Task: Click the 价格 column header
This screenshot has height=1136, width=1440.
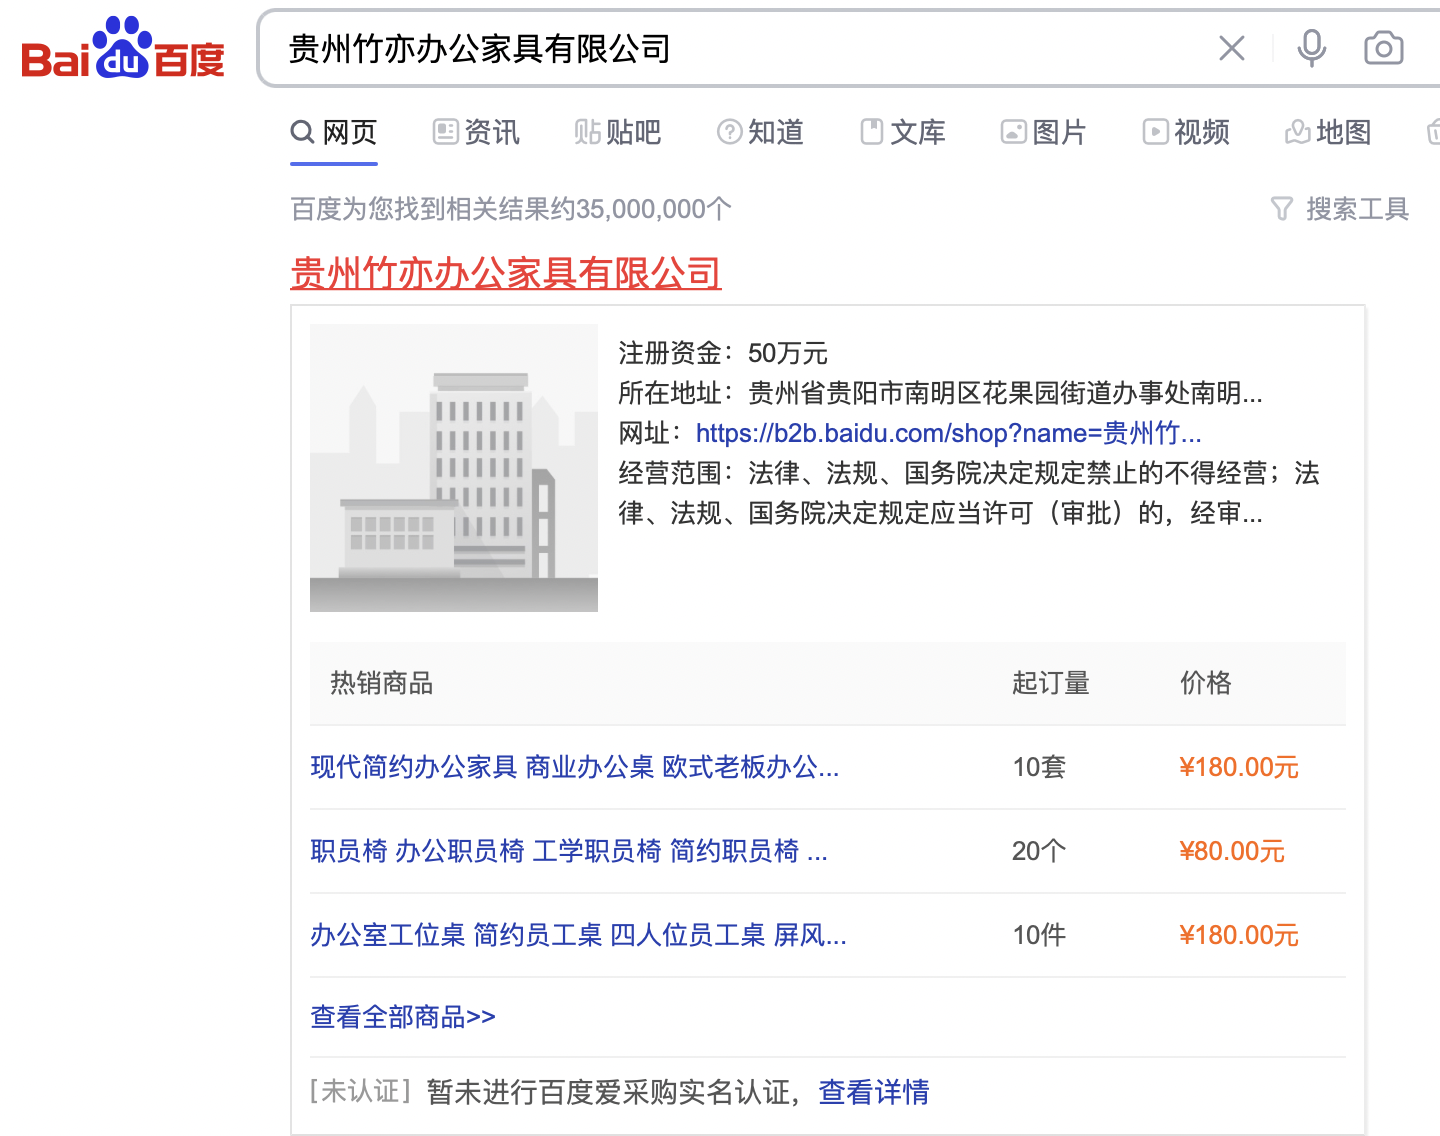Action: point(1206,683)
